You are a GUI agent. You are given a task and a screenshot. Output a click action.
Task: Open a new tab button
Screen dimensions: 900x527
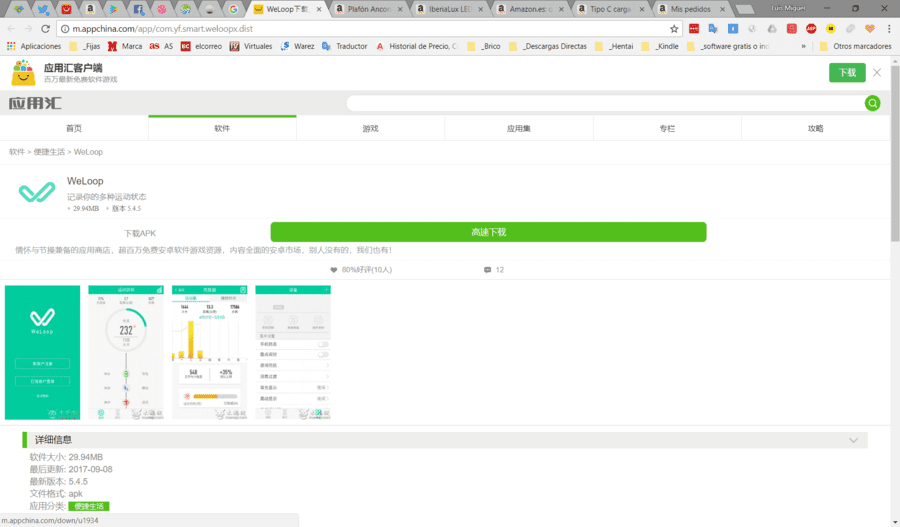point(745,9)
